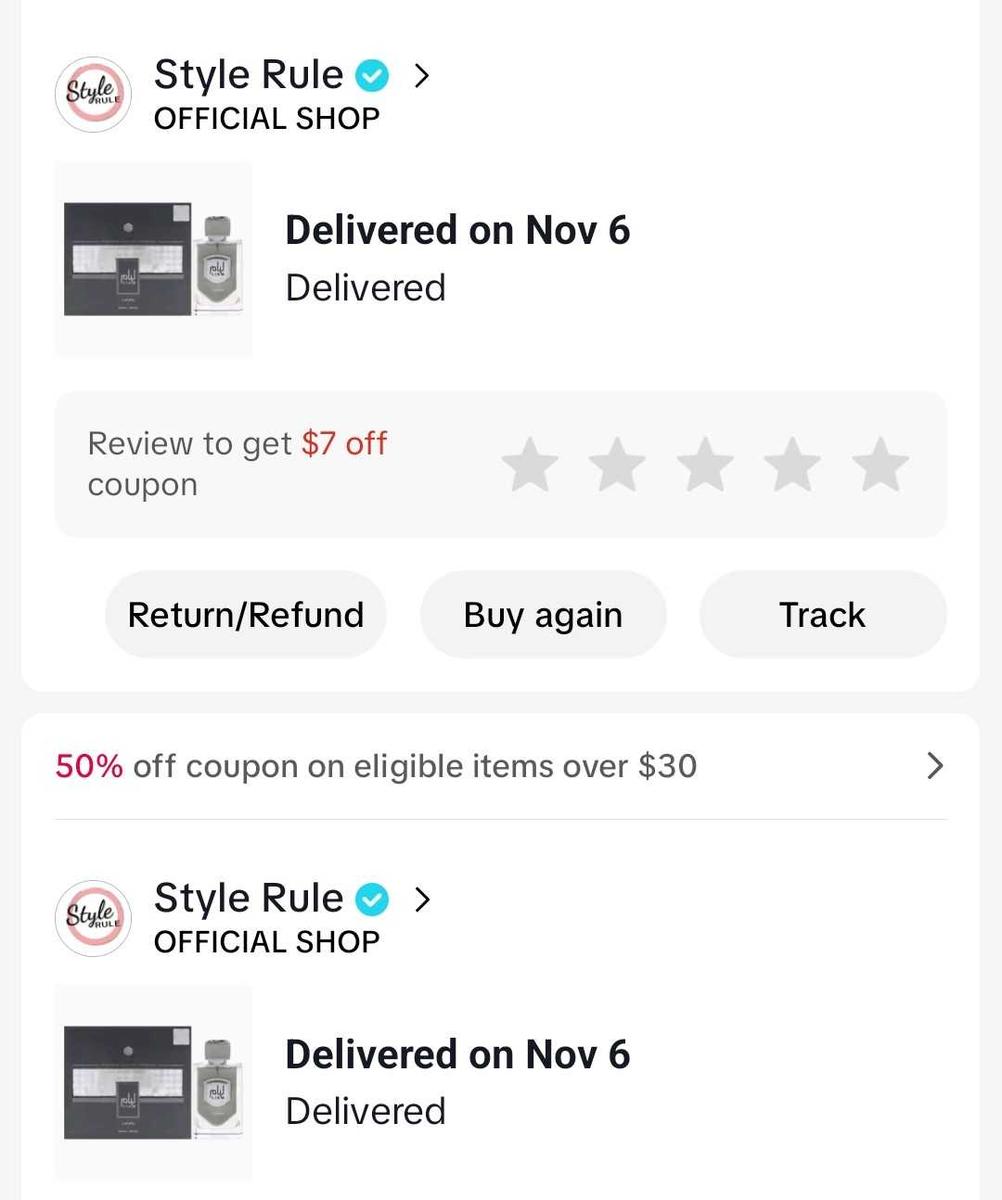Open second Style Rule shop via chevron
Viewport: 1002px width, 1200px height.
point(422,900)
